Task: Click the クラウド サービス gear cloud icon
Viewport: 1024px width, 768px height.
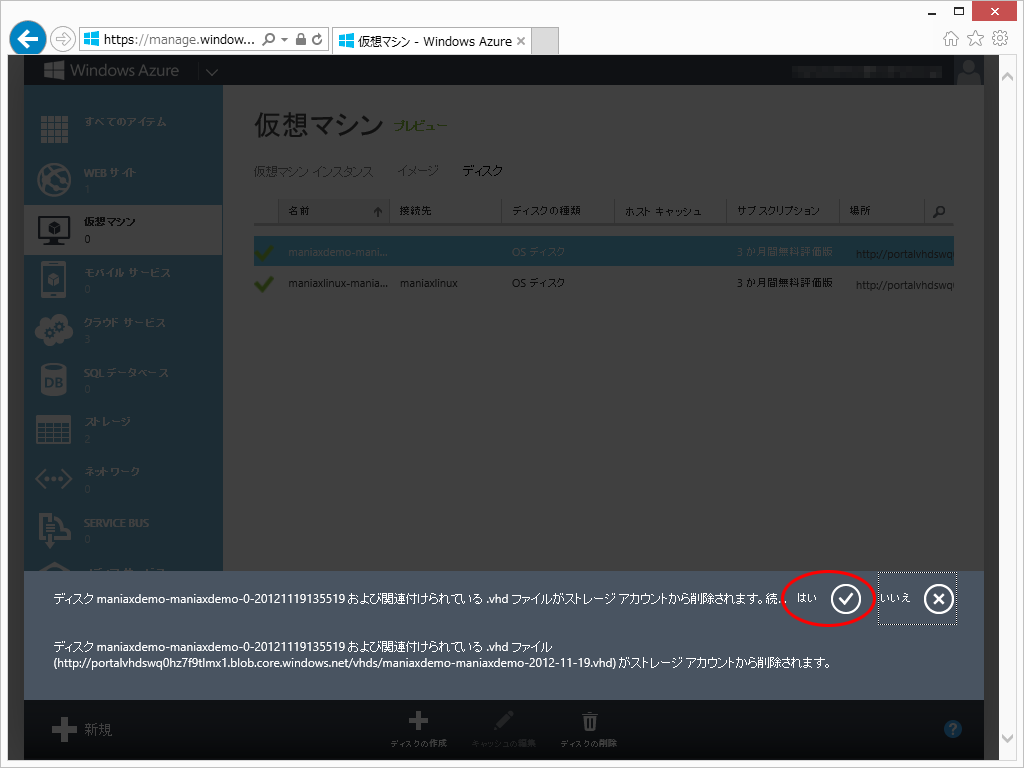Action: [54, 330]
